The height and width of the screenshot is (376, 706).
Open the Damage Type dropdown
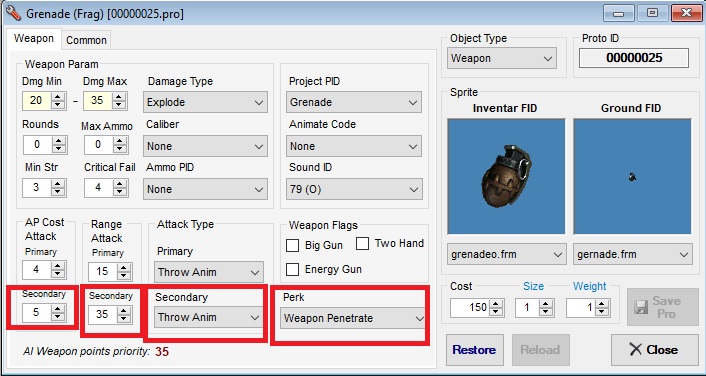coord(205,102)
